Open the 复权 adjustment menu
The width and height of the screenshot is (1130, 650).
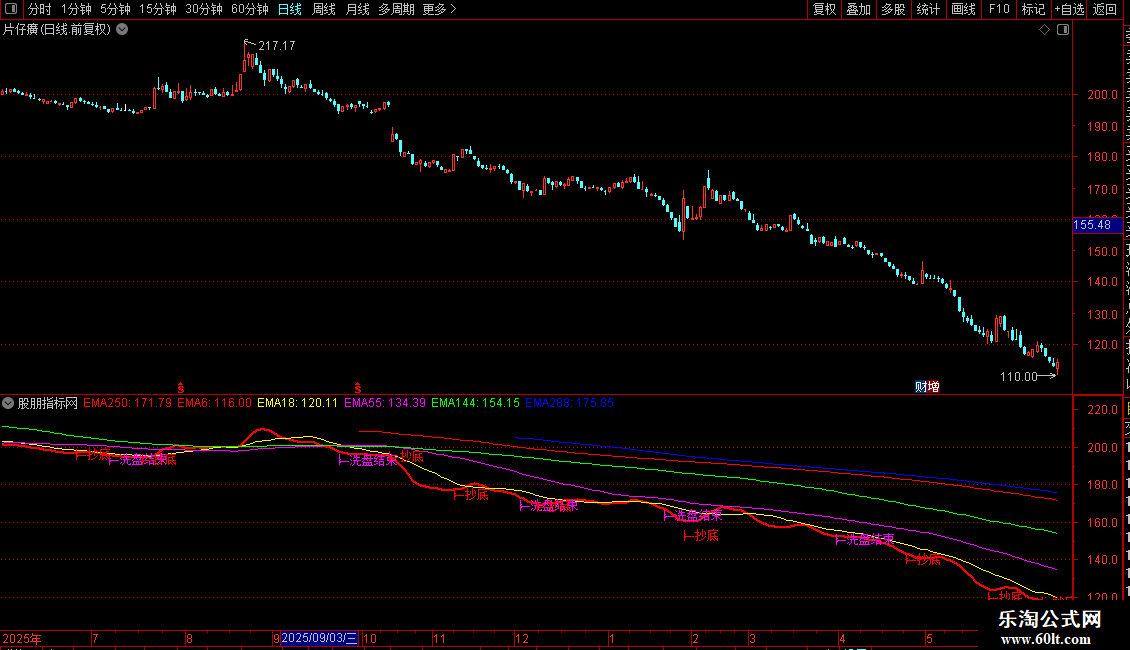click(824, 9)
